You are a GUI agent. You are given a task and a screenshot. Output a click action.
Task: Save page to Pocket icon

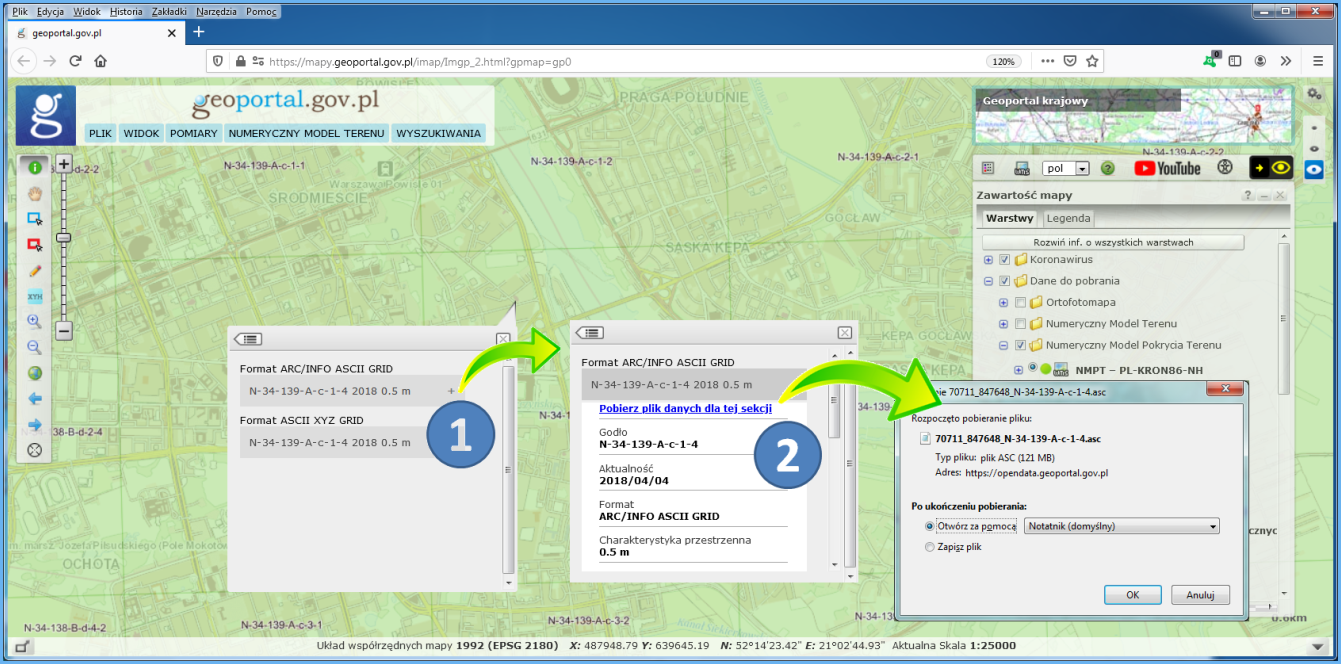coord(1069,61)
